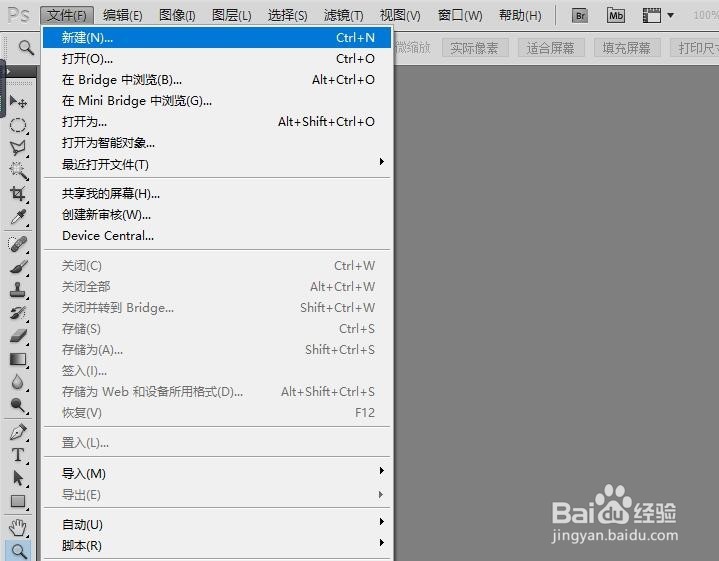Open the 帮助(H) menu
This screenshot has width=719, height=561.
(520, 16)
